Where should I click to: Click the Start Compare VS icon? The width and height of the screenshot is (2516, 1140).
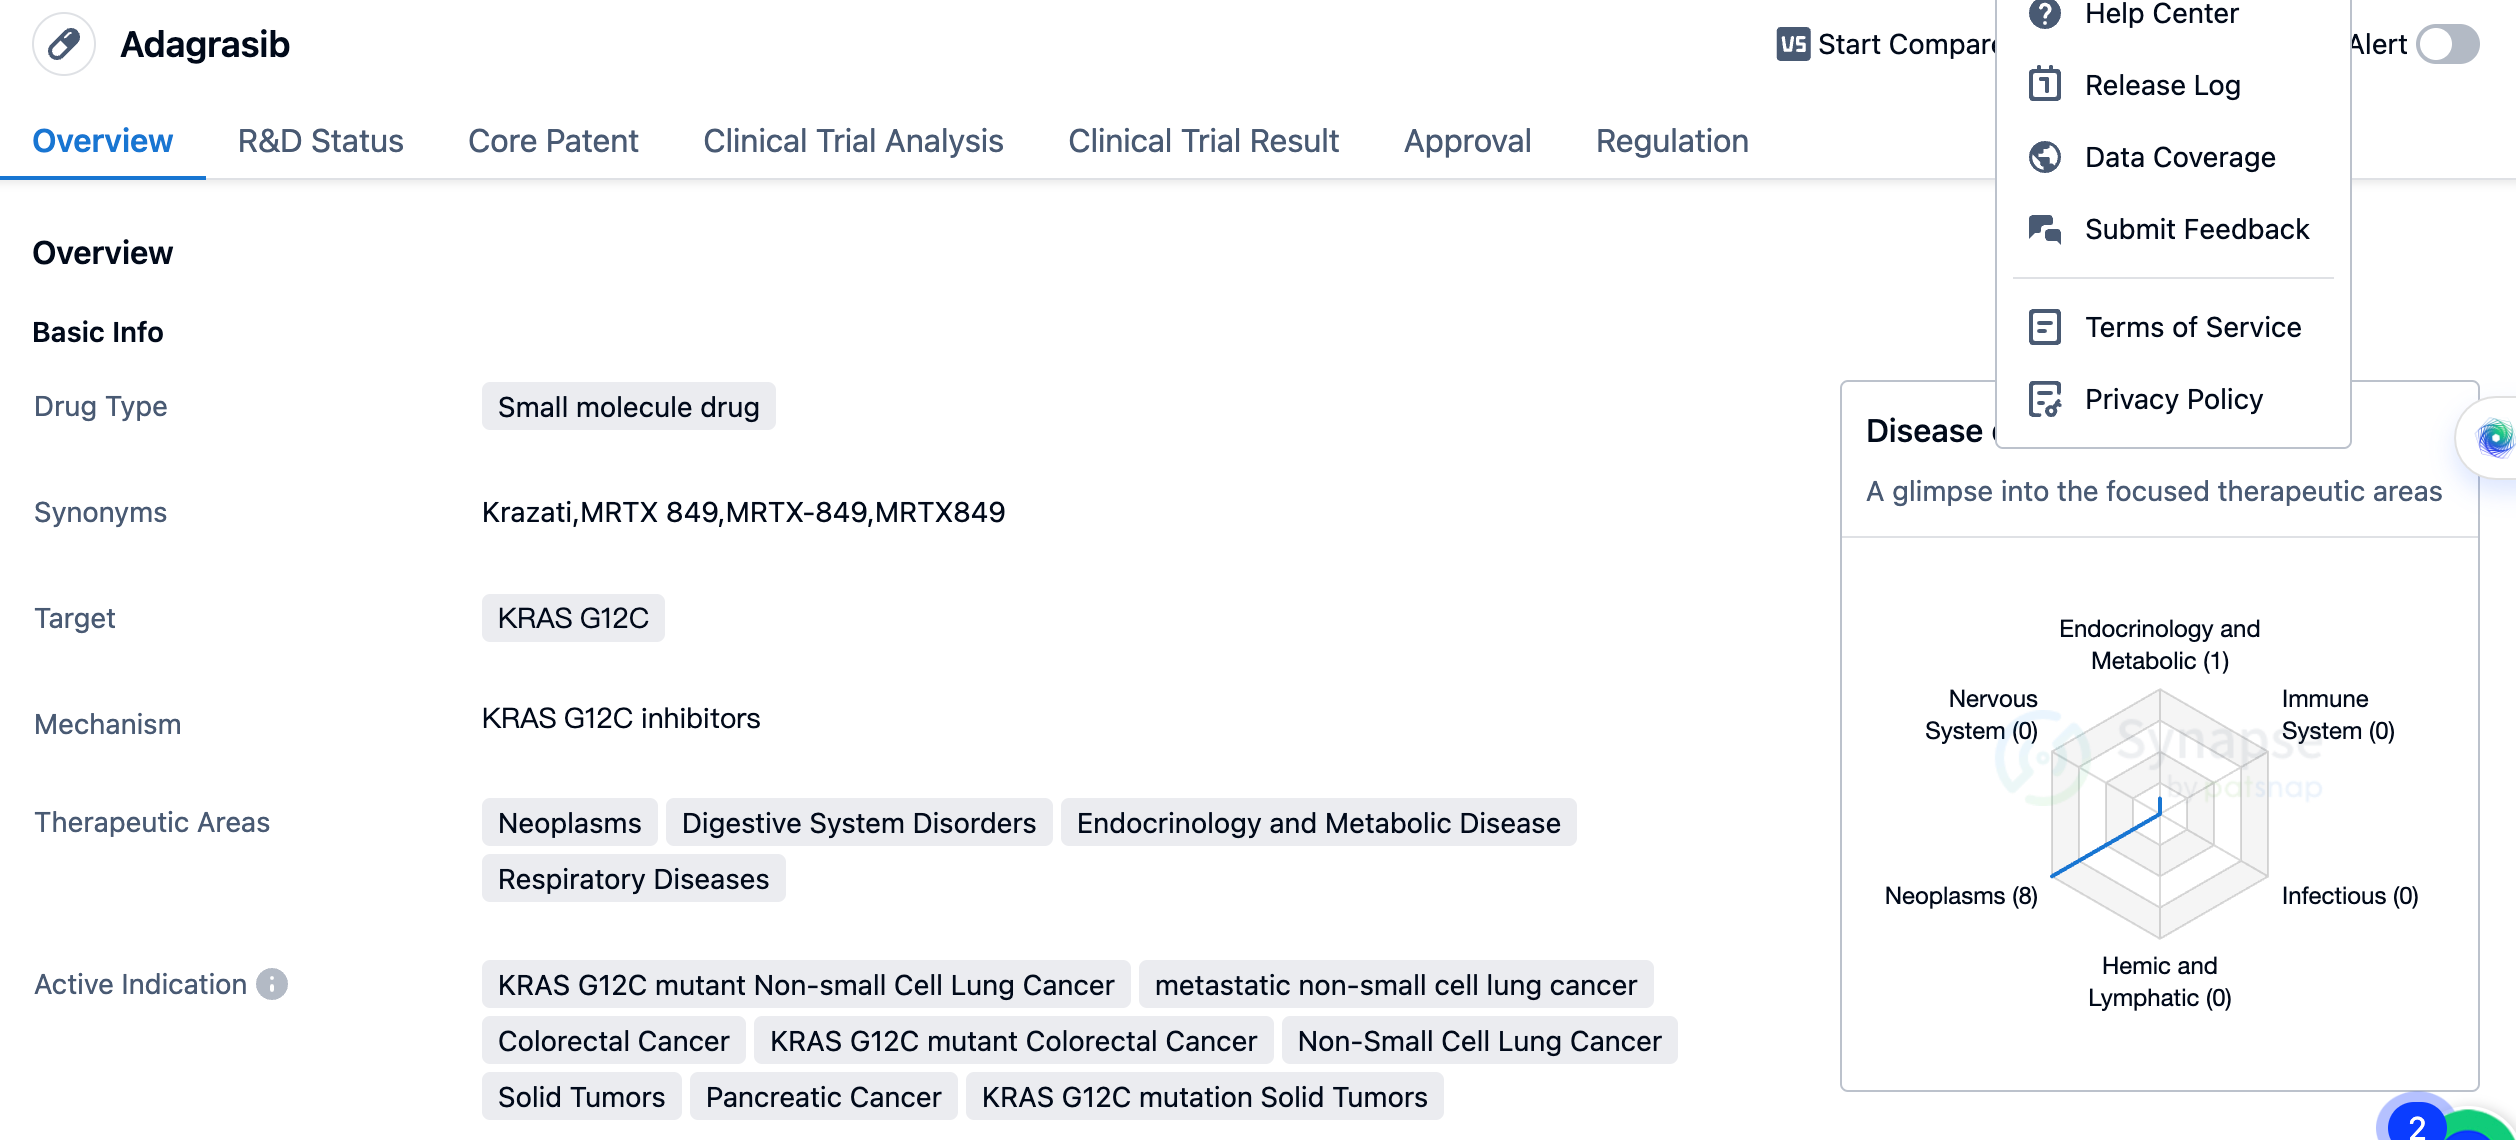click(1792, 44)
